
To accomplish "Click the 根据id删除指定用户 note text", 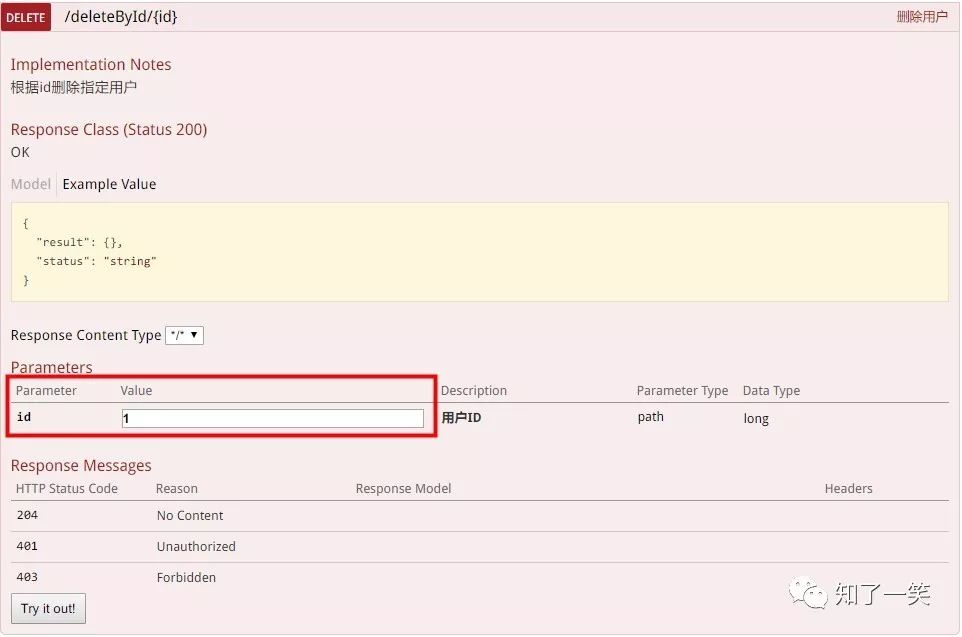I will pyautogui.click(x=74, y=87).
